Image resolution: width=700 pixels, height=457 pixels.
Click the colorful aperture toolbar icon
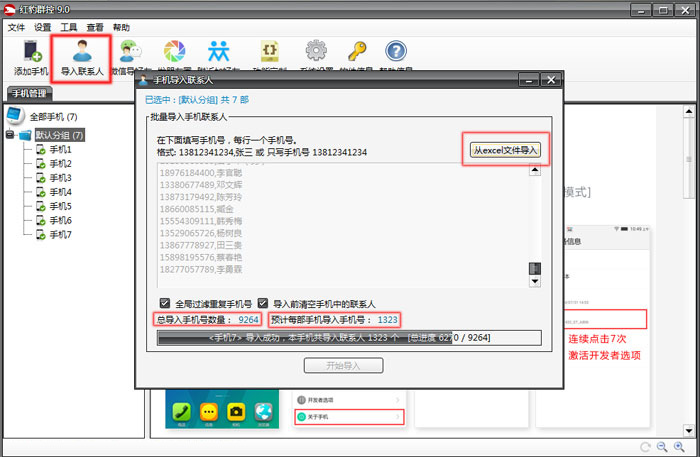175,51
